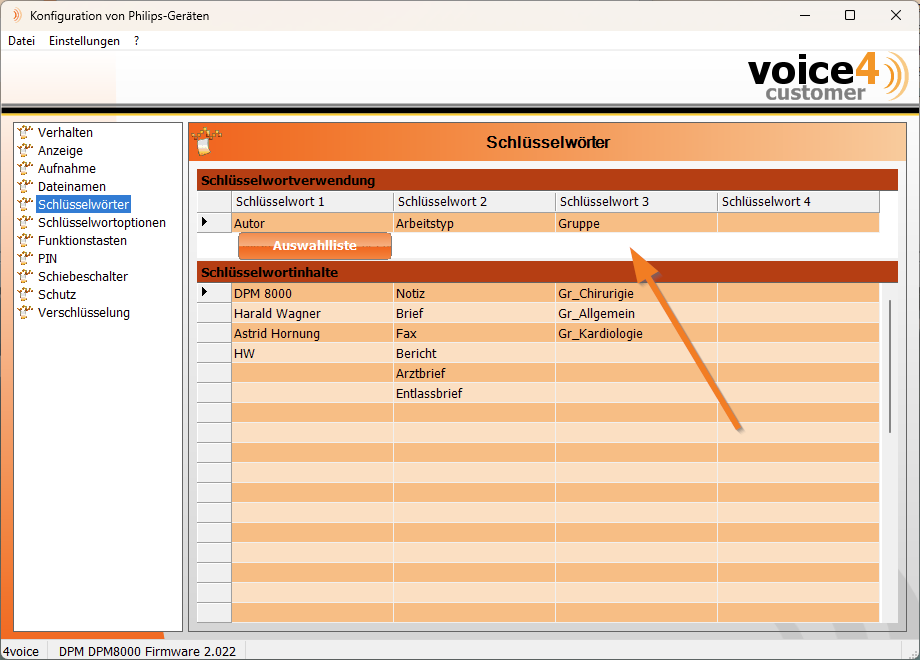Click the Fax cell

pyautogui.click(x=474, y=333)
